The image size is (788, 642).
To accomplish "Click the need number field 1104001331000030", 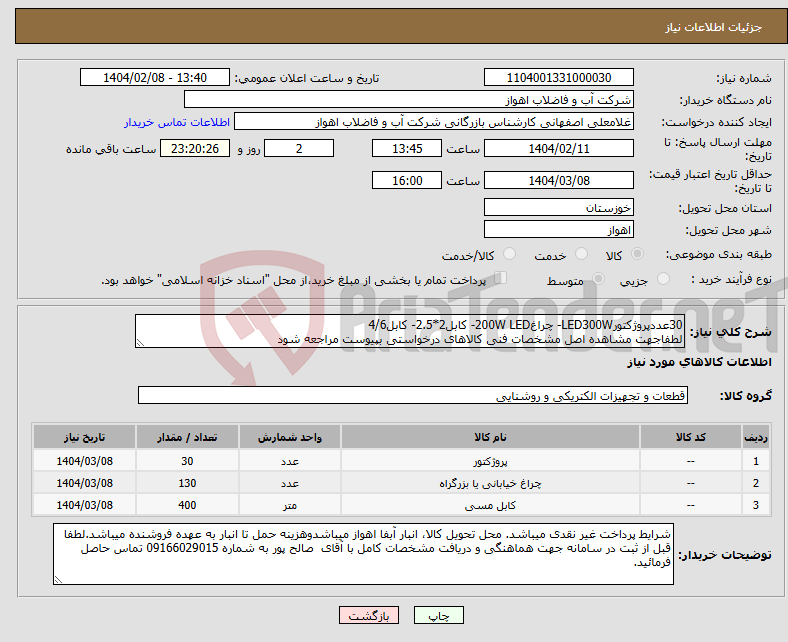I will pos(559,77).
